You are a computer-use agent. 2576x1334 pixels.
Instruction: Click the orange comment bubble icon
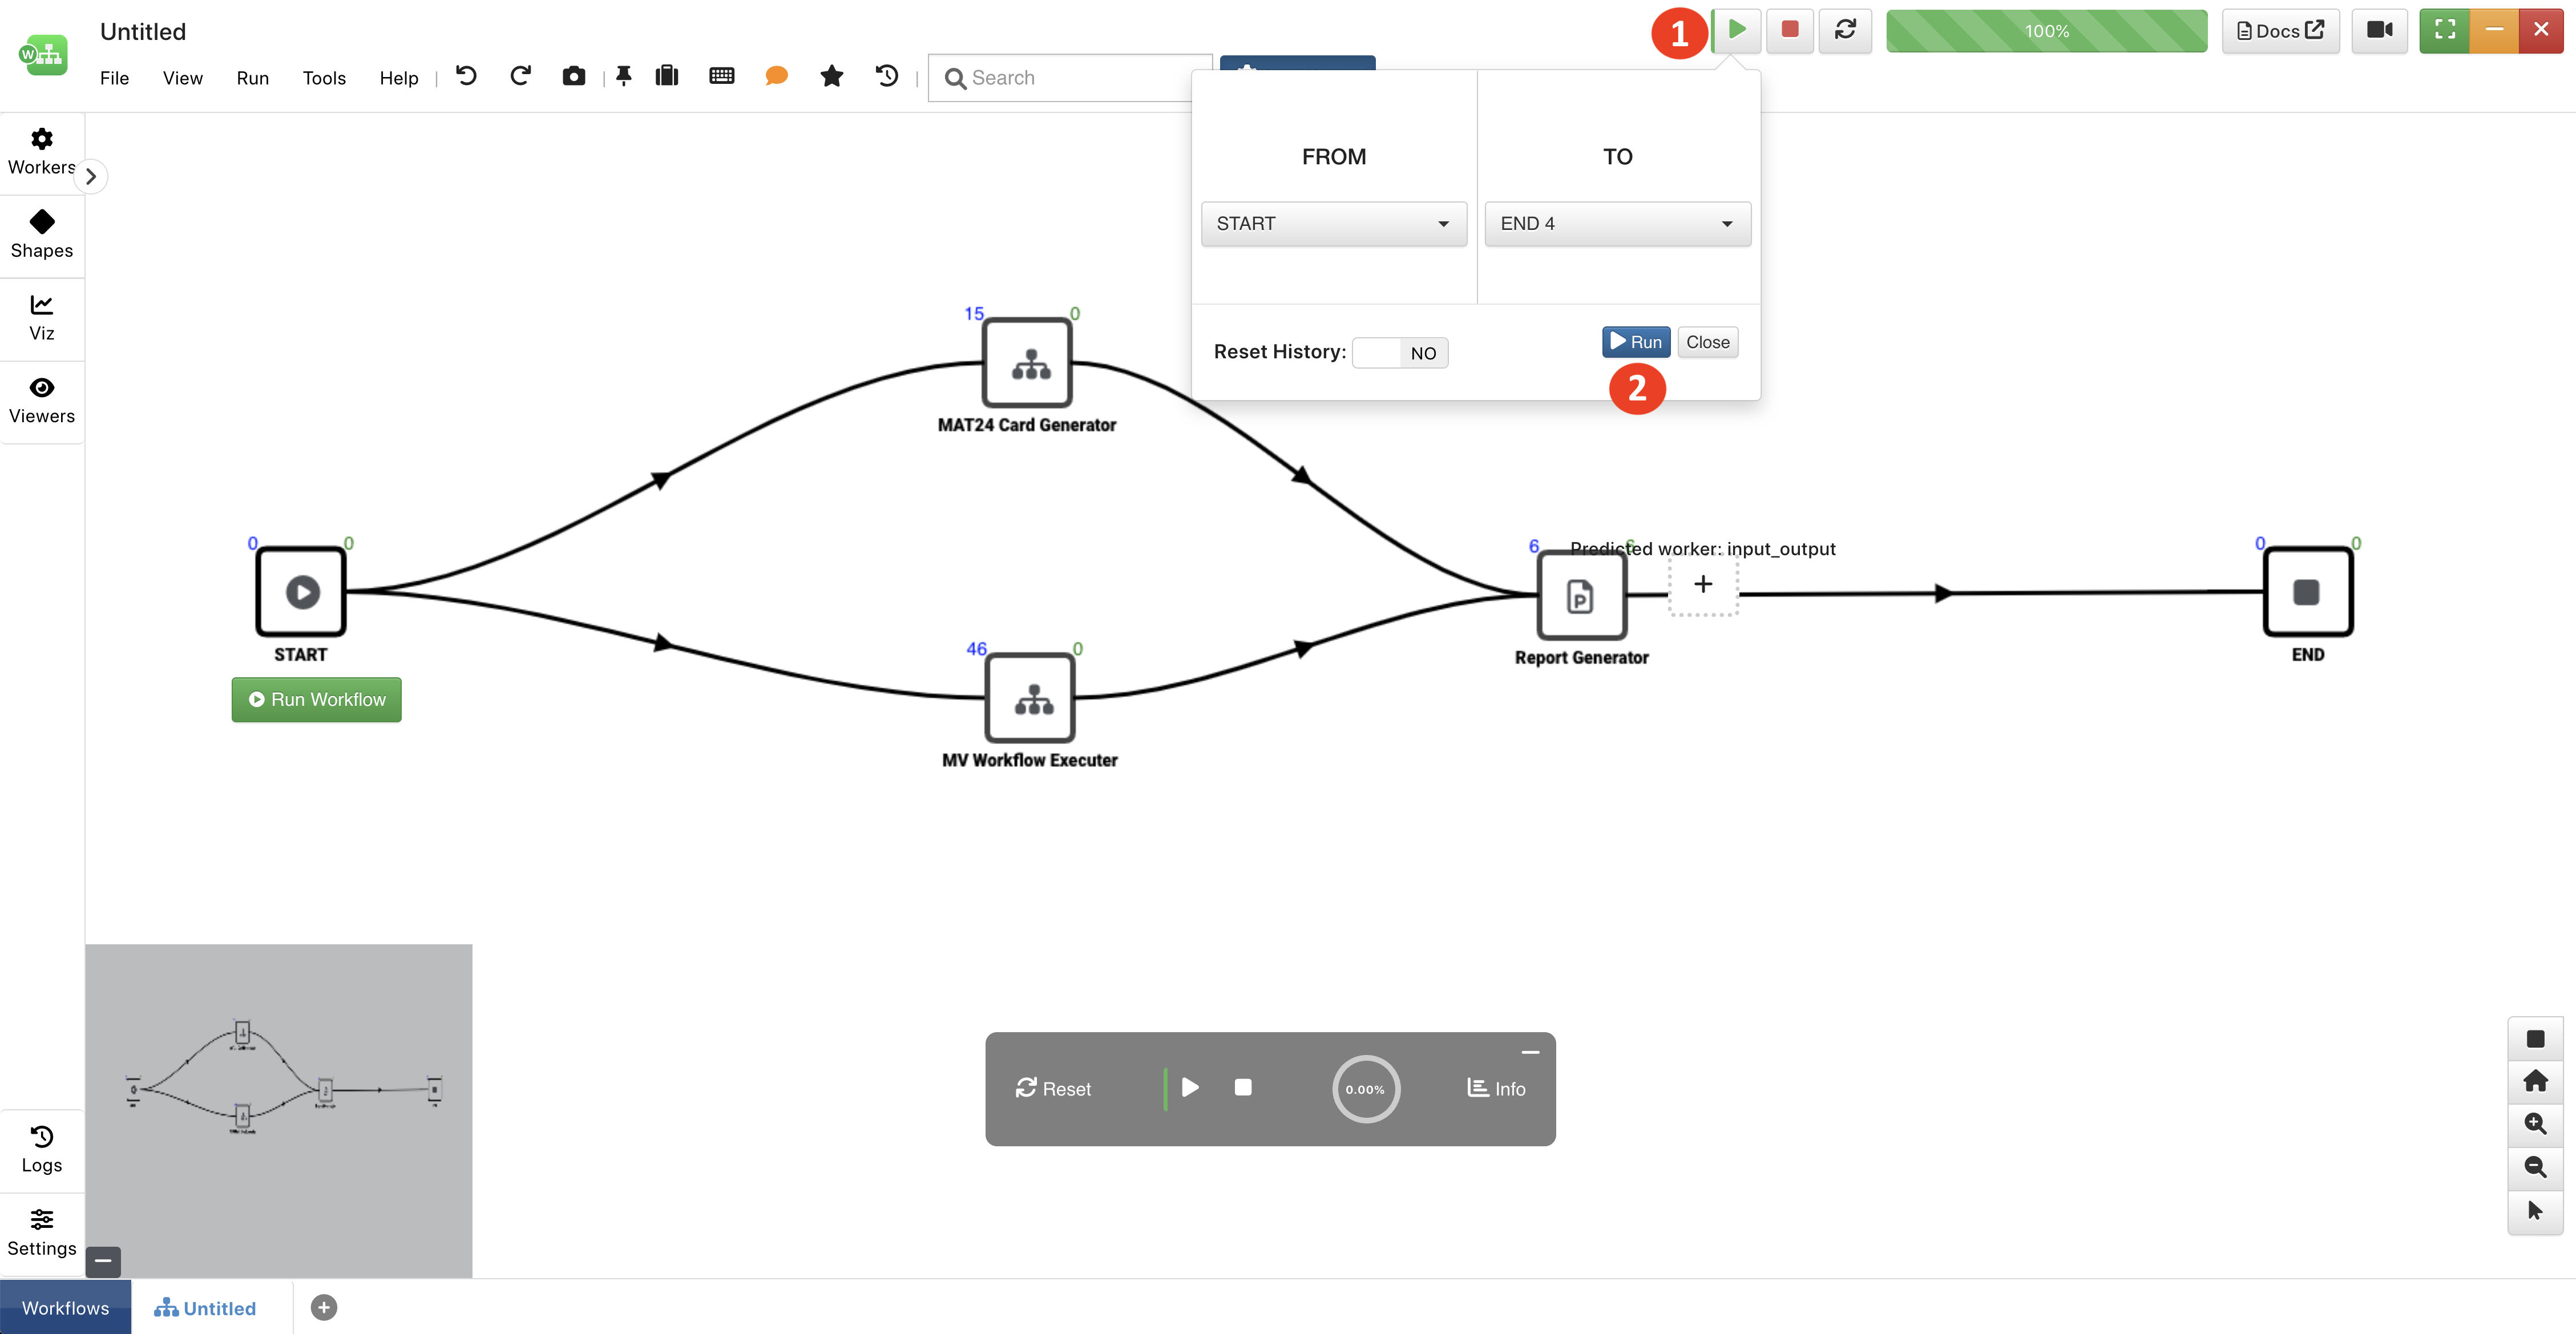[776, 76]
